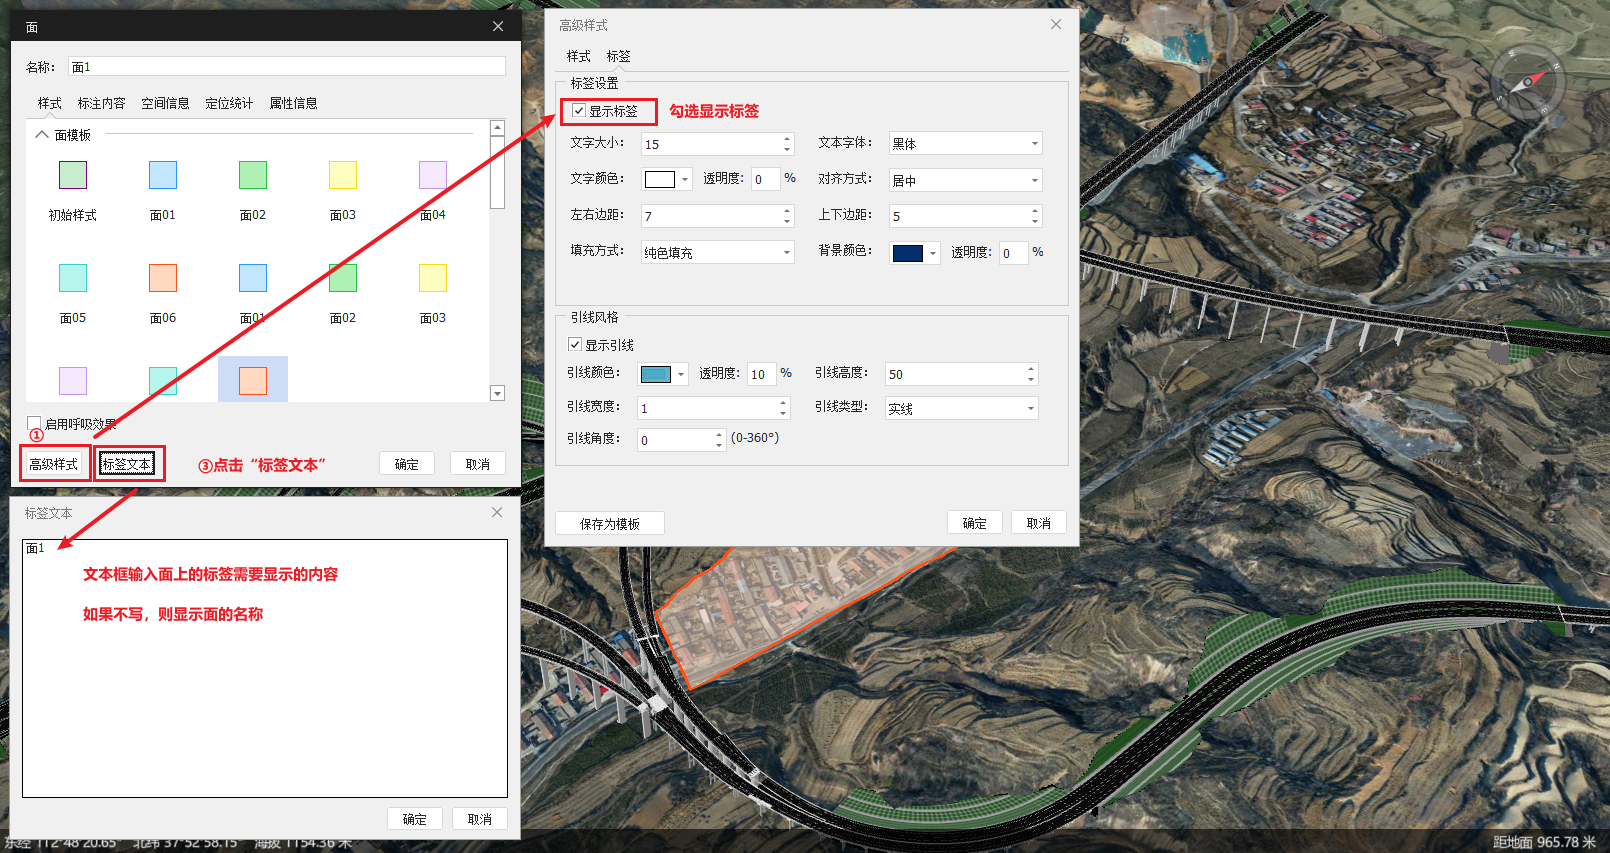1610x853 pixels.
Task: Check the 启用呼吸效果 option
Action: tap(34, 423)
